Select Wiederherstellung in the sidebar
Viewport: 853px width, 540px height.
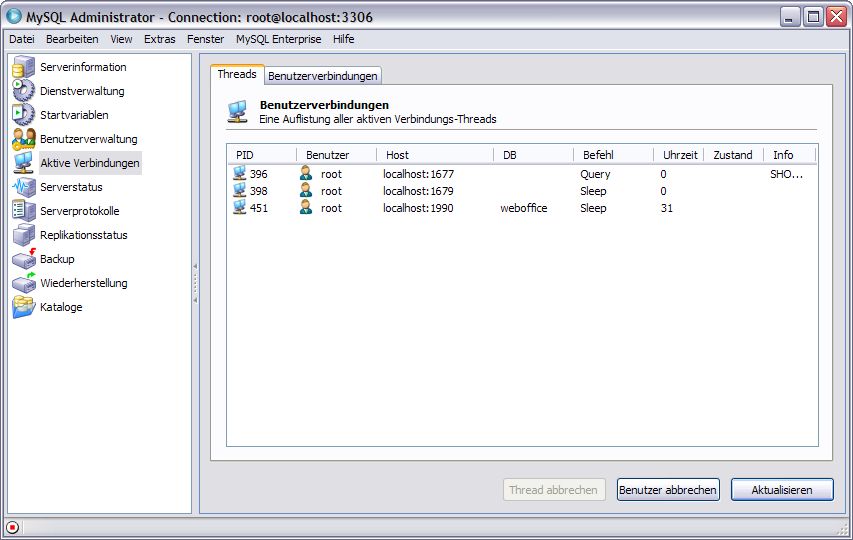pos(84,282)
